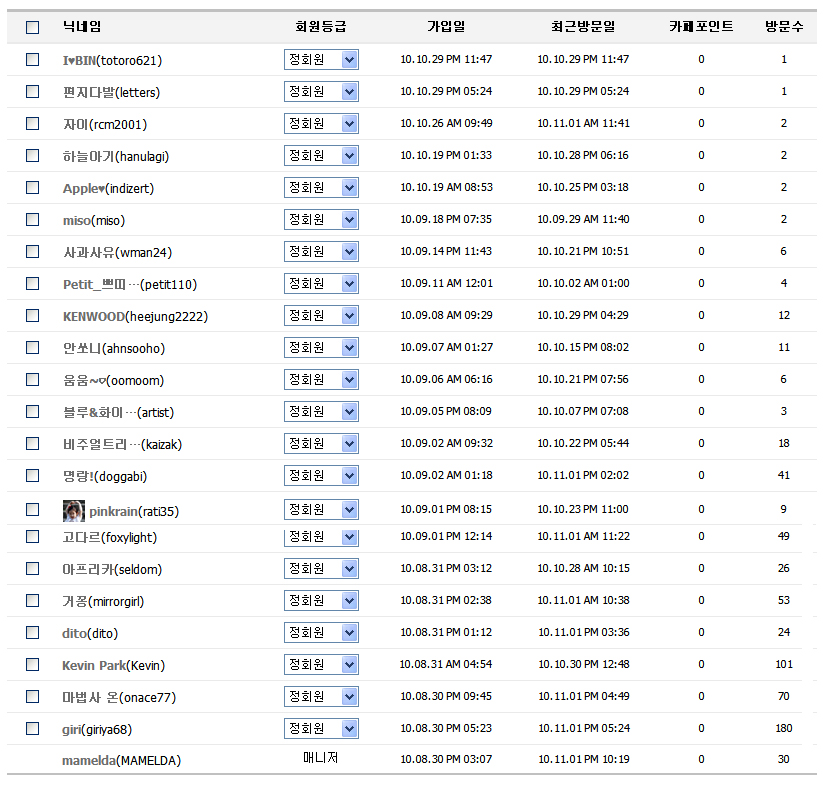Screen dimensions: 828x785
Task: Check the box for Kevin Park(Kevin)
Action: 33,665
